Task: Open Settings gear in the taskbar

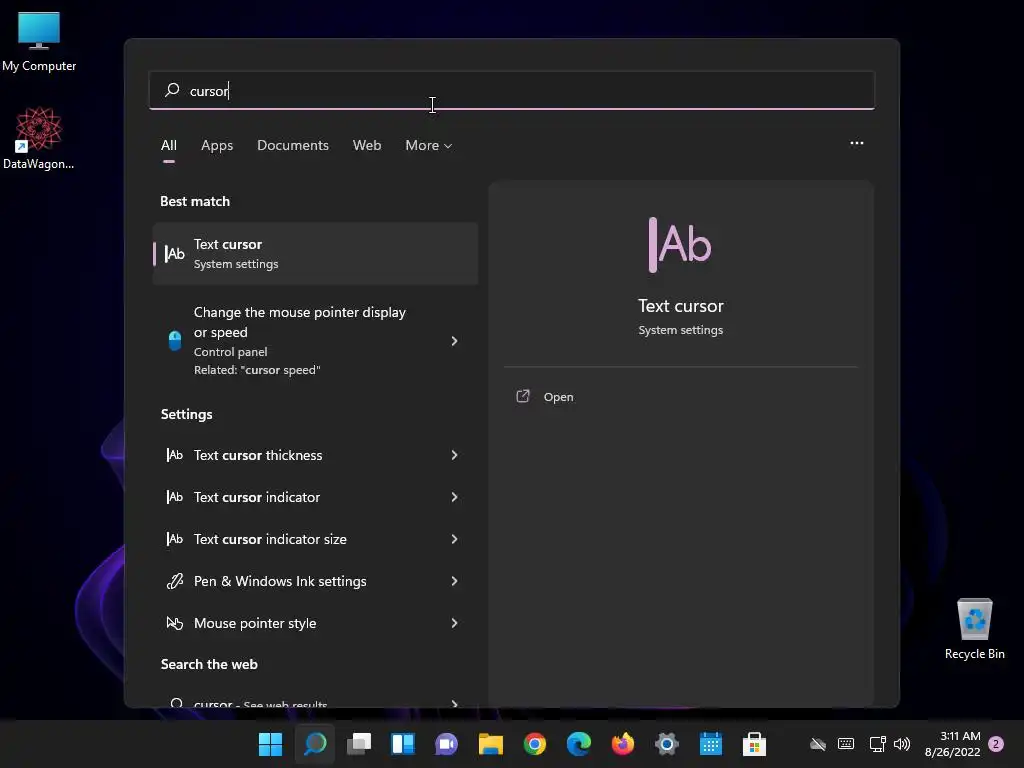Action: coord(667,744)
